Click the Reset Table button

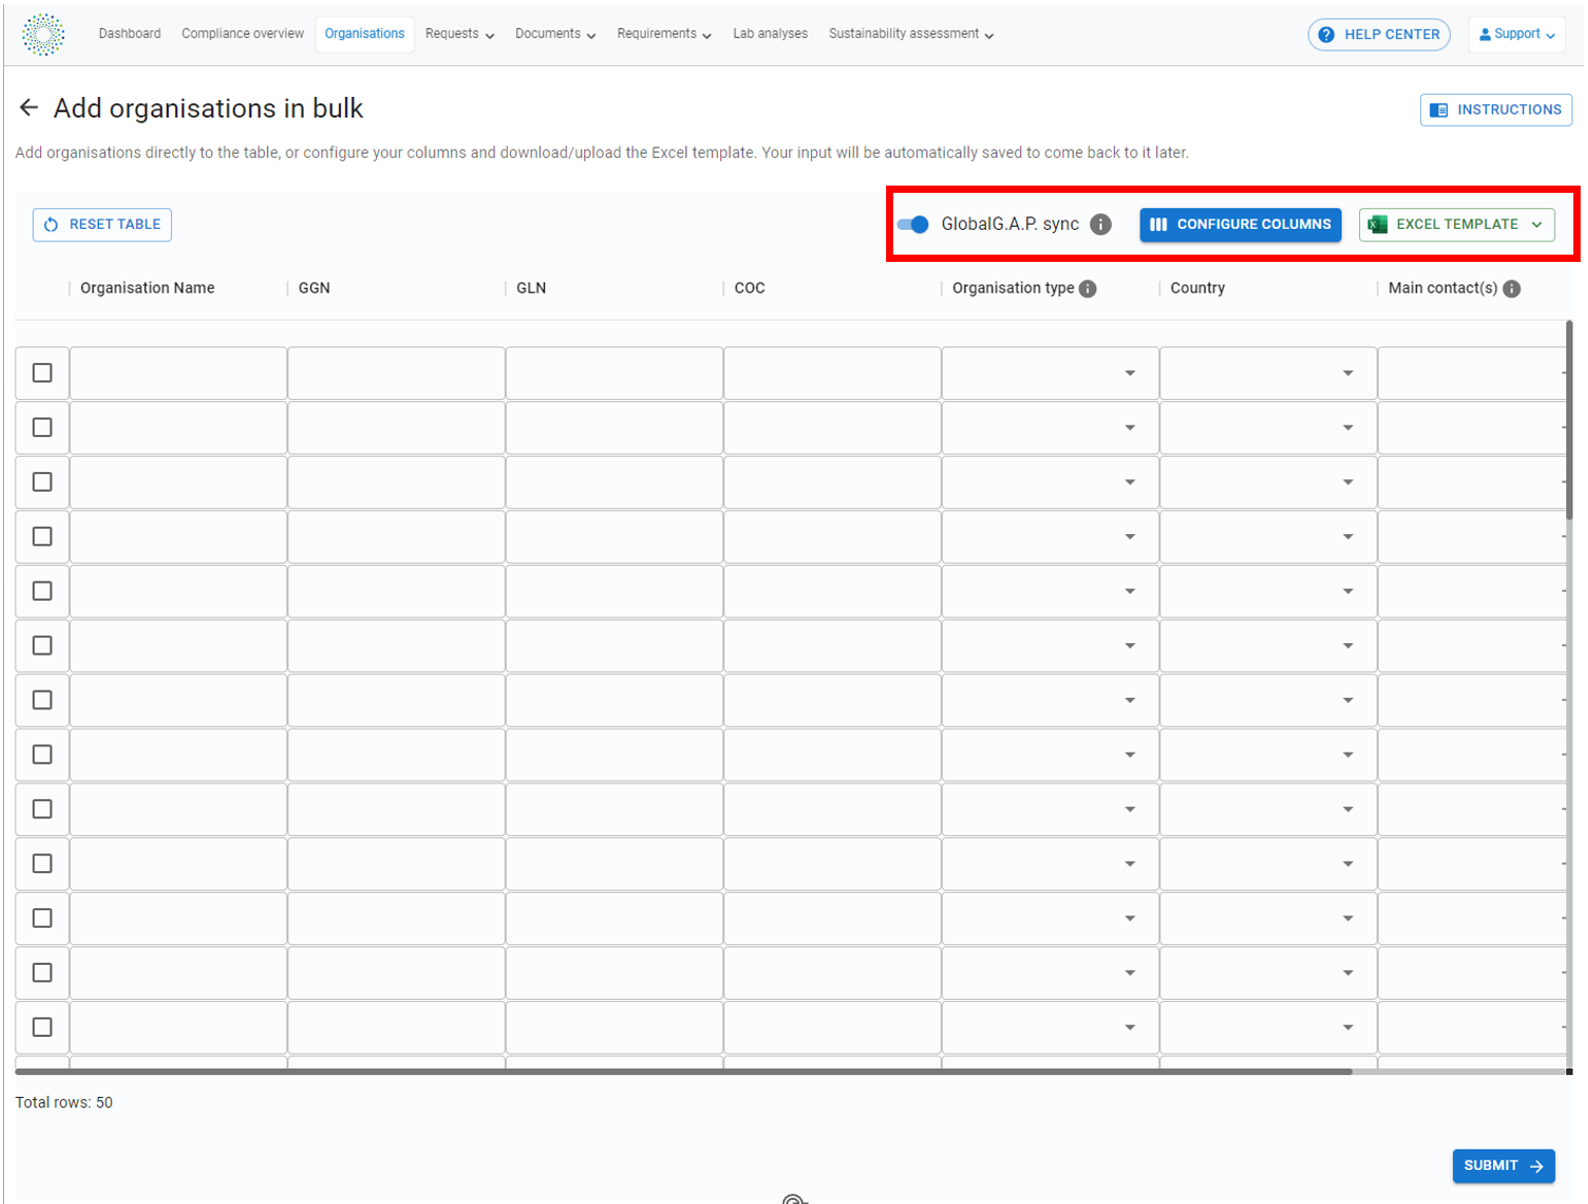pyautogui.click(x=102, y=224)
